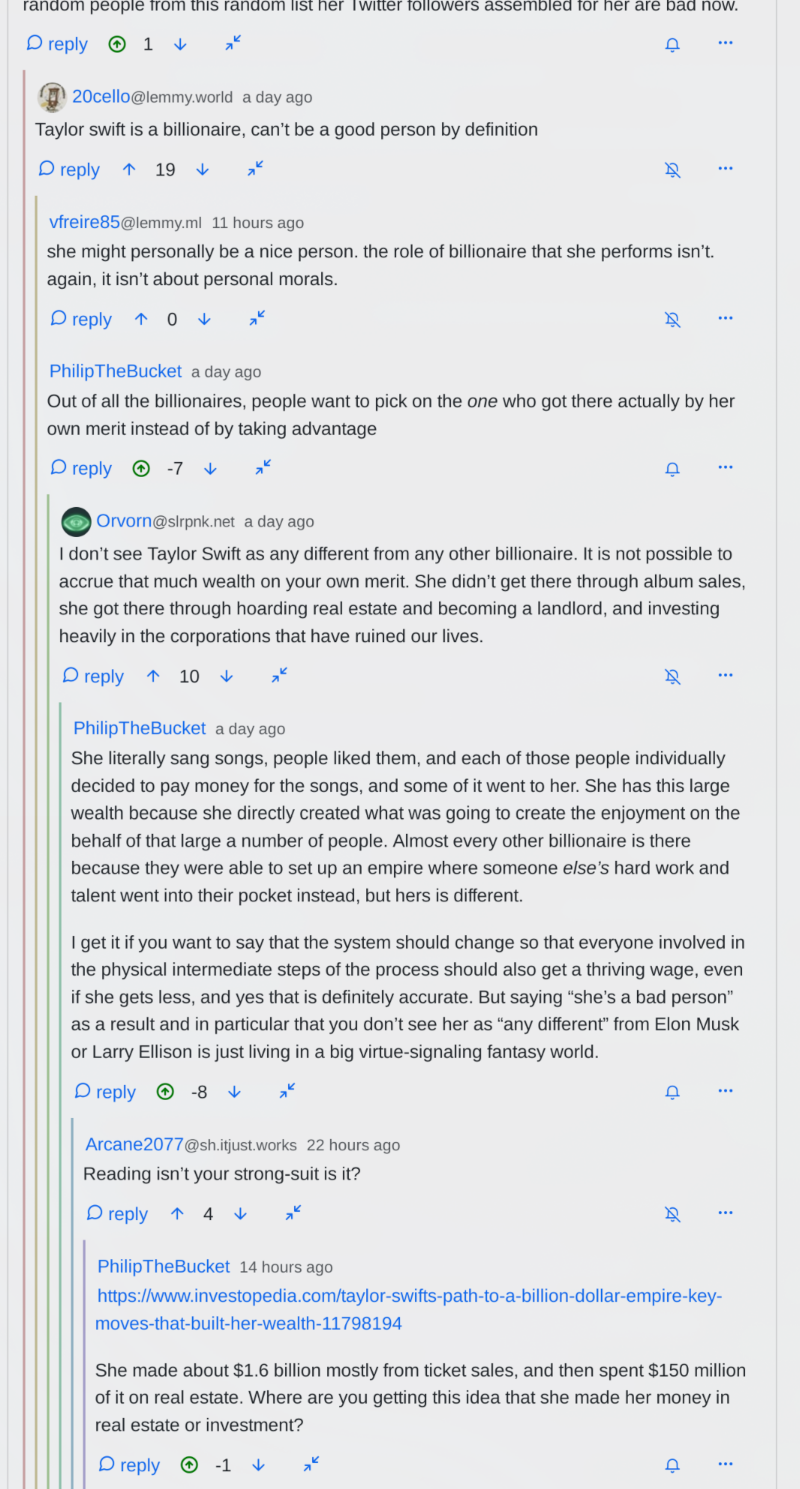Open the ellipsis menu on Orvorn's comment
The height and width of the screenshot is (1489, 800).
coord(725,675)
